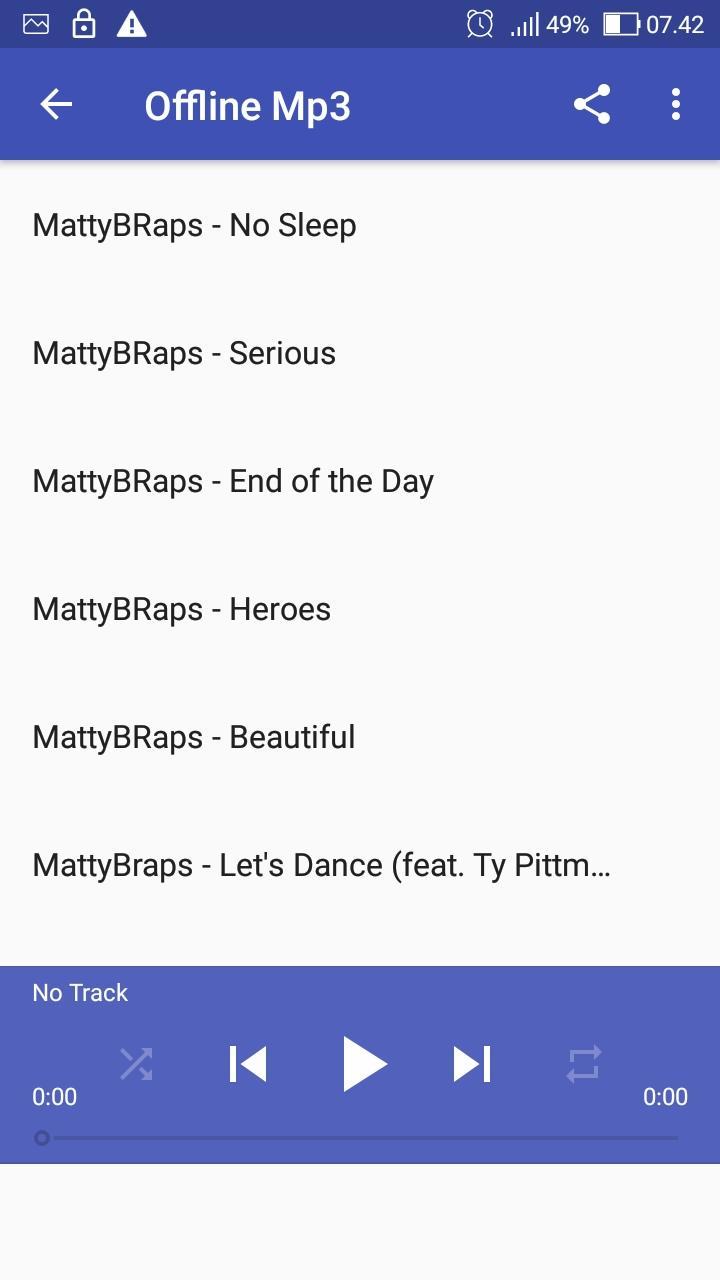Start playback with the play button
The image size is (720, 1280).
pyautogui.click(x=363, y=1063)
